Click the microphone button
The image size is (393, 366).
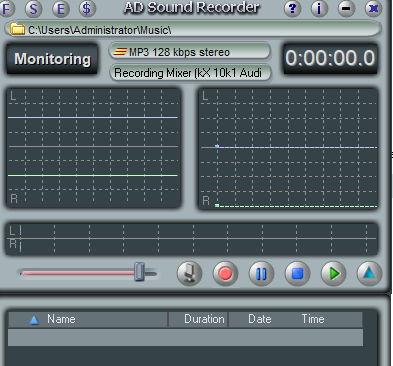coord(189,273)
